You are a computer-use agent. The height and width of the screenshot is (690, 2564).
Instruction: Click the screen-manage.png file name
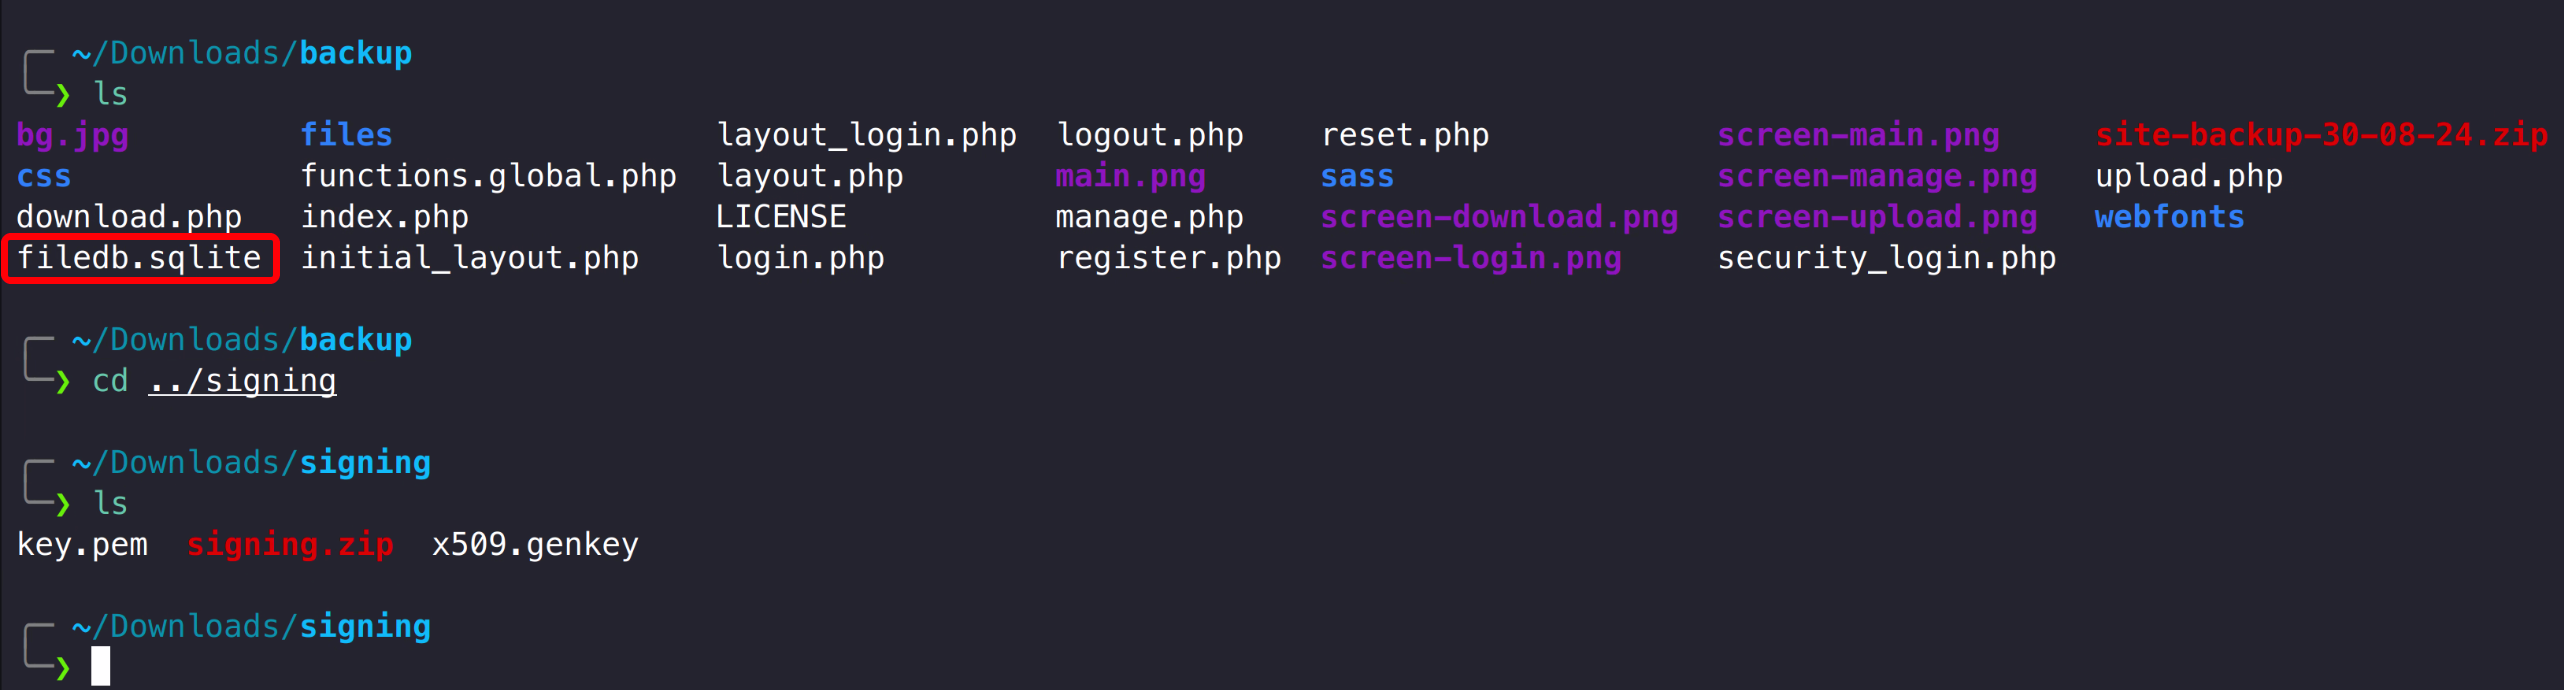click(x=1877, y=176)
